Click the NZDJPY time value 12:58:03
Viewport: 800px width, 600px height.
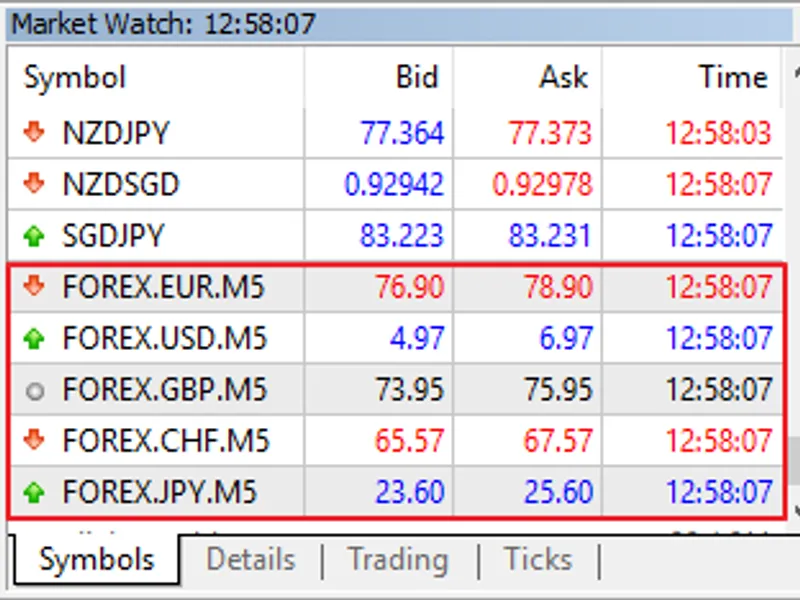point(718,133)
